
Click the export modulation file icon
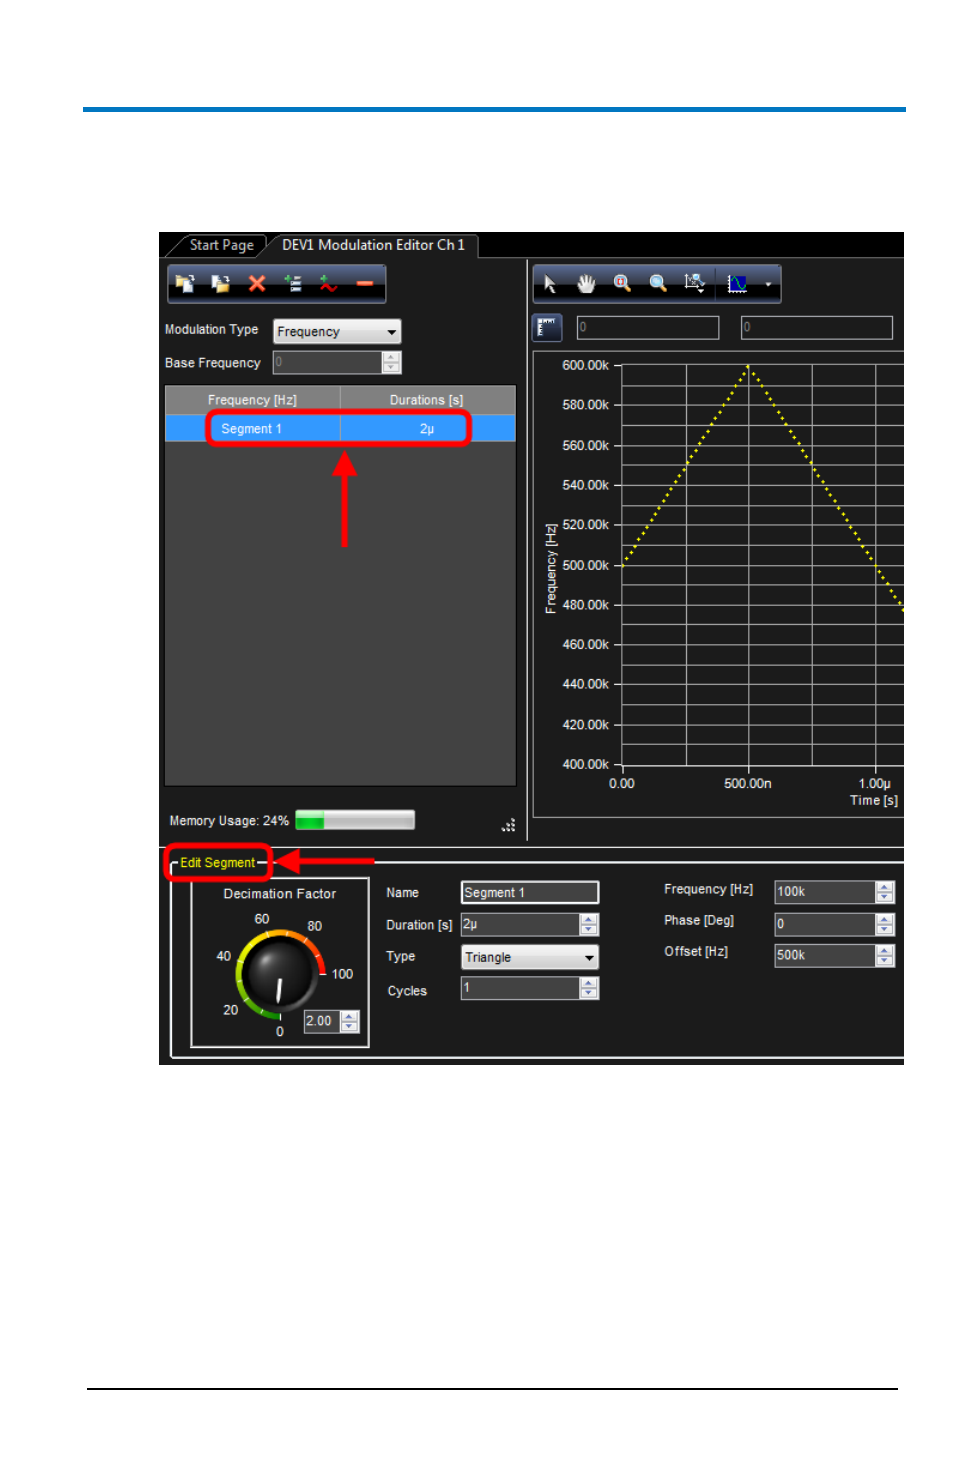[221, 284]
